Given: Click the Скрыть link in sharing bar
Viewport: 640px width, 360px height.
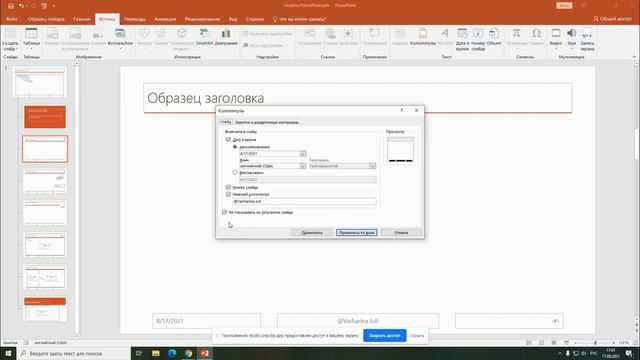Looking at the screenshot, I should pos(417,336).
